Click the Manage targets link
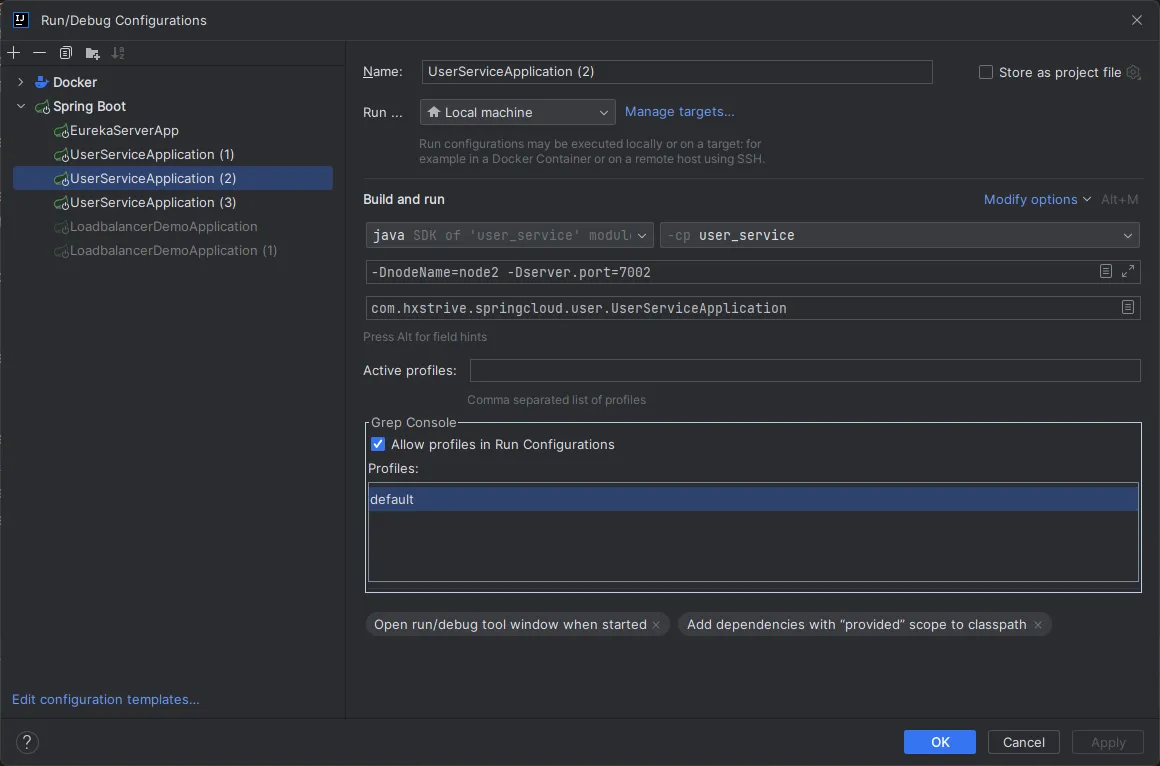 (x=679, y=112)
